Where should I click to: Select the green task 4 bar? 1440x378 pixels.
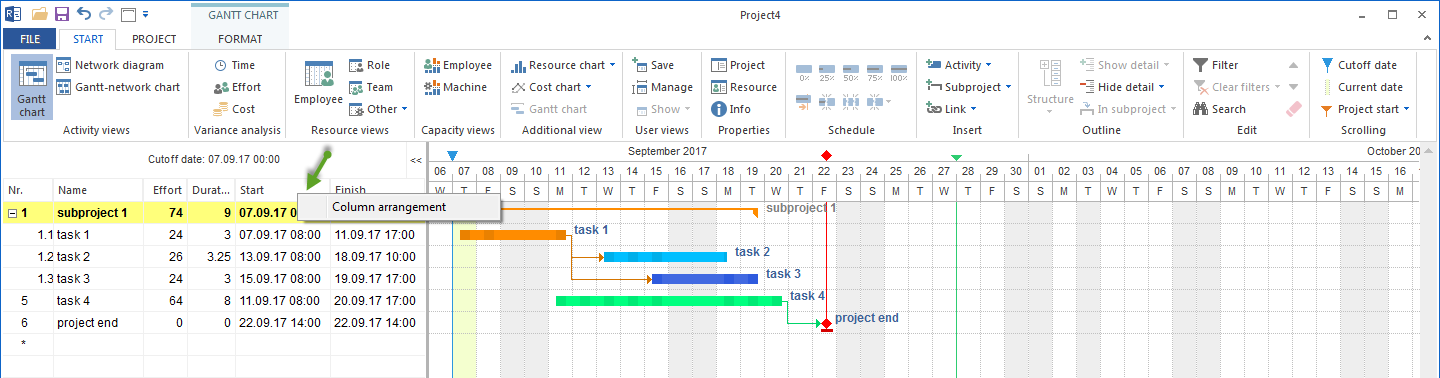coord(669,300)
